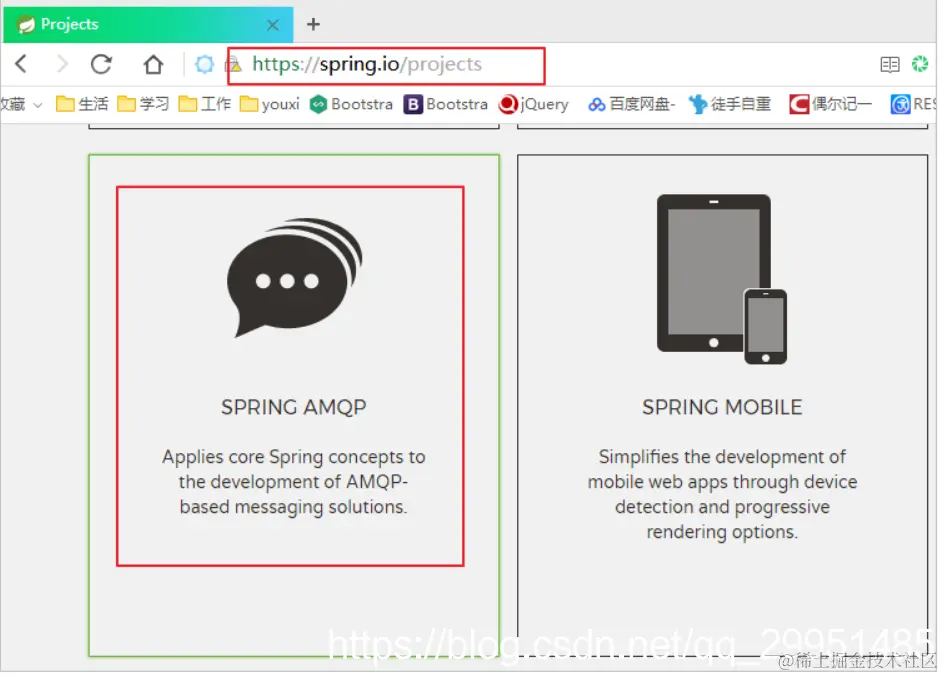
Task: Open the youxi bookmark folder
Action: point(270,104)
